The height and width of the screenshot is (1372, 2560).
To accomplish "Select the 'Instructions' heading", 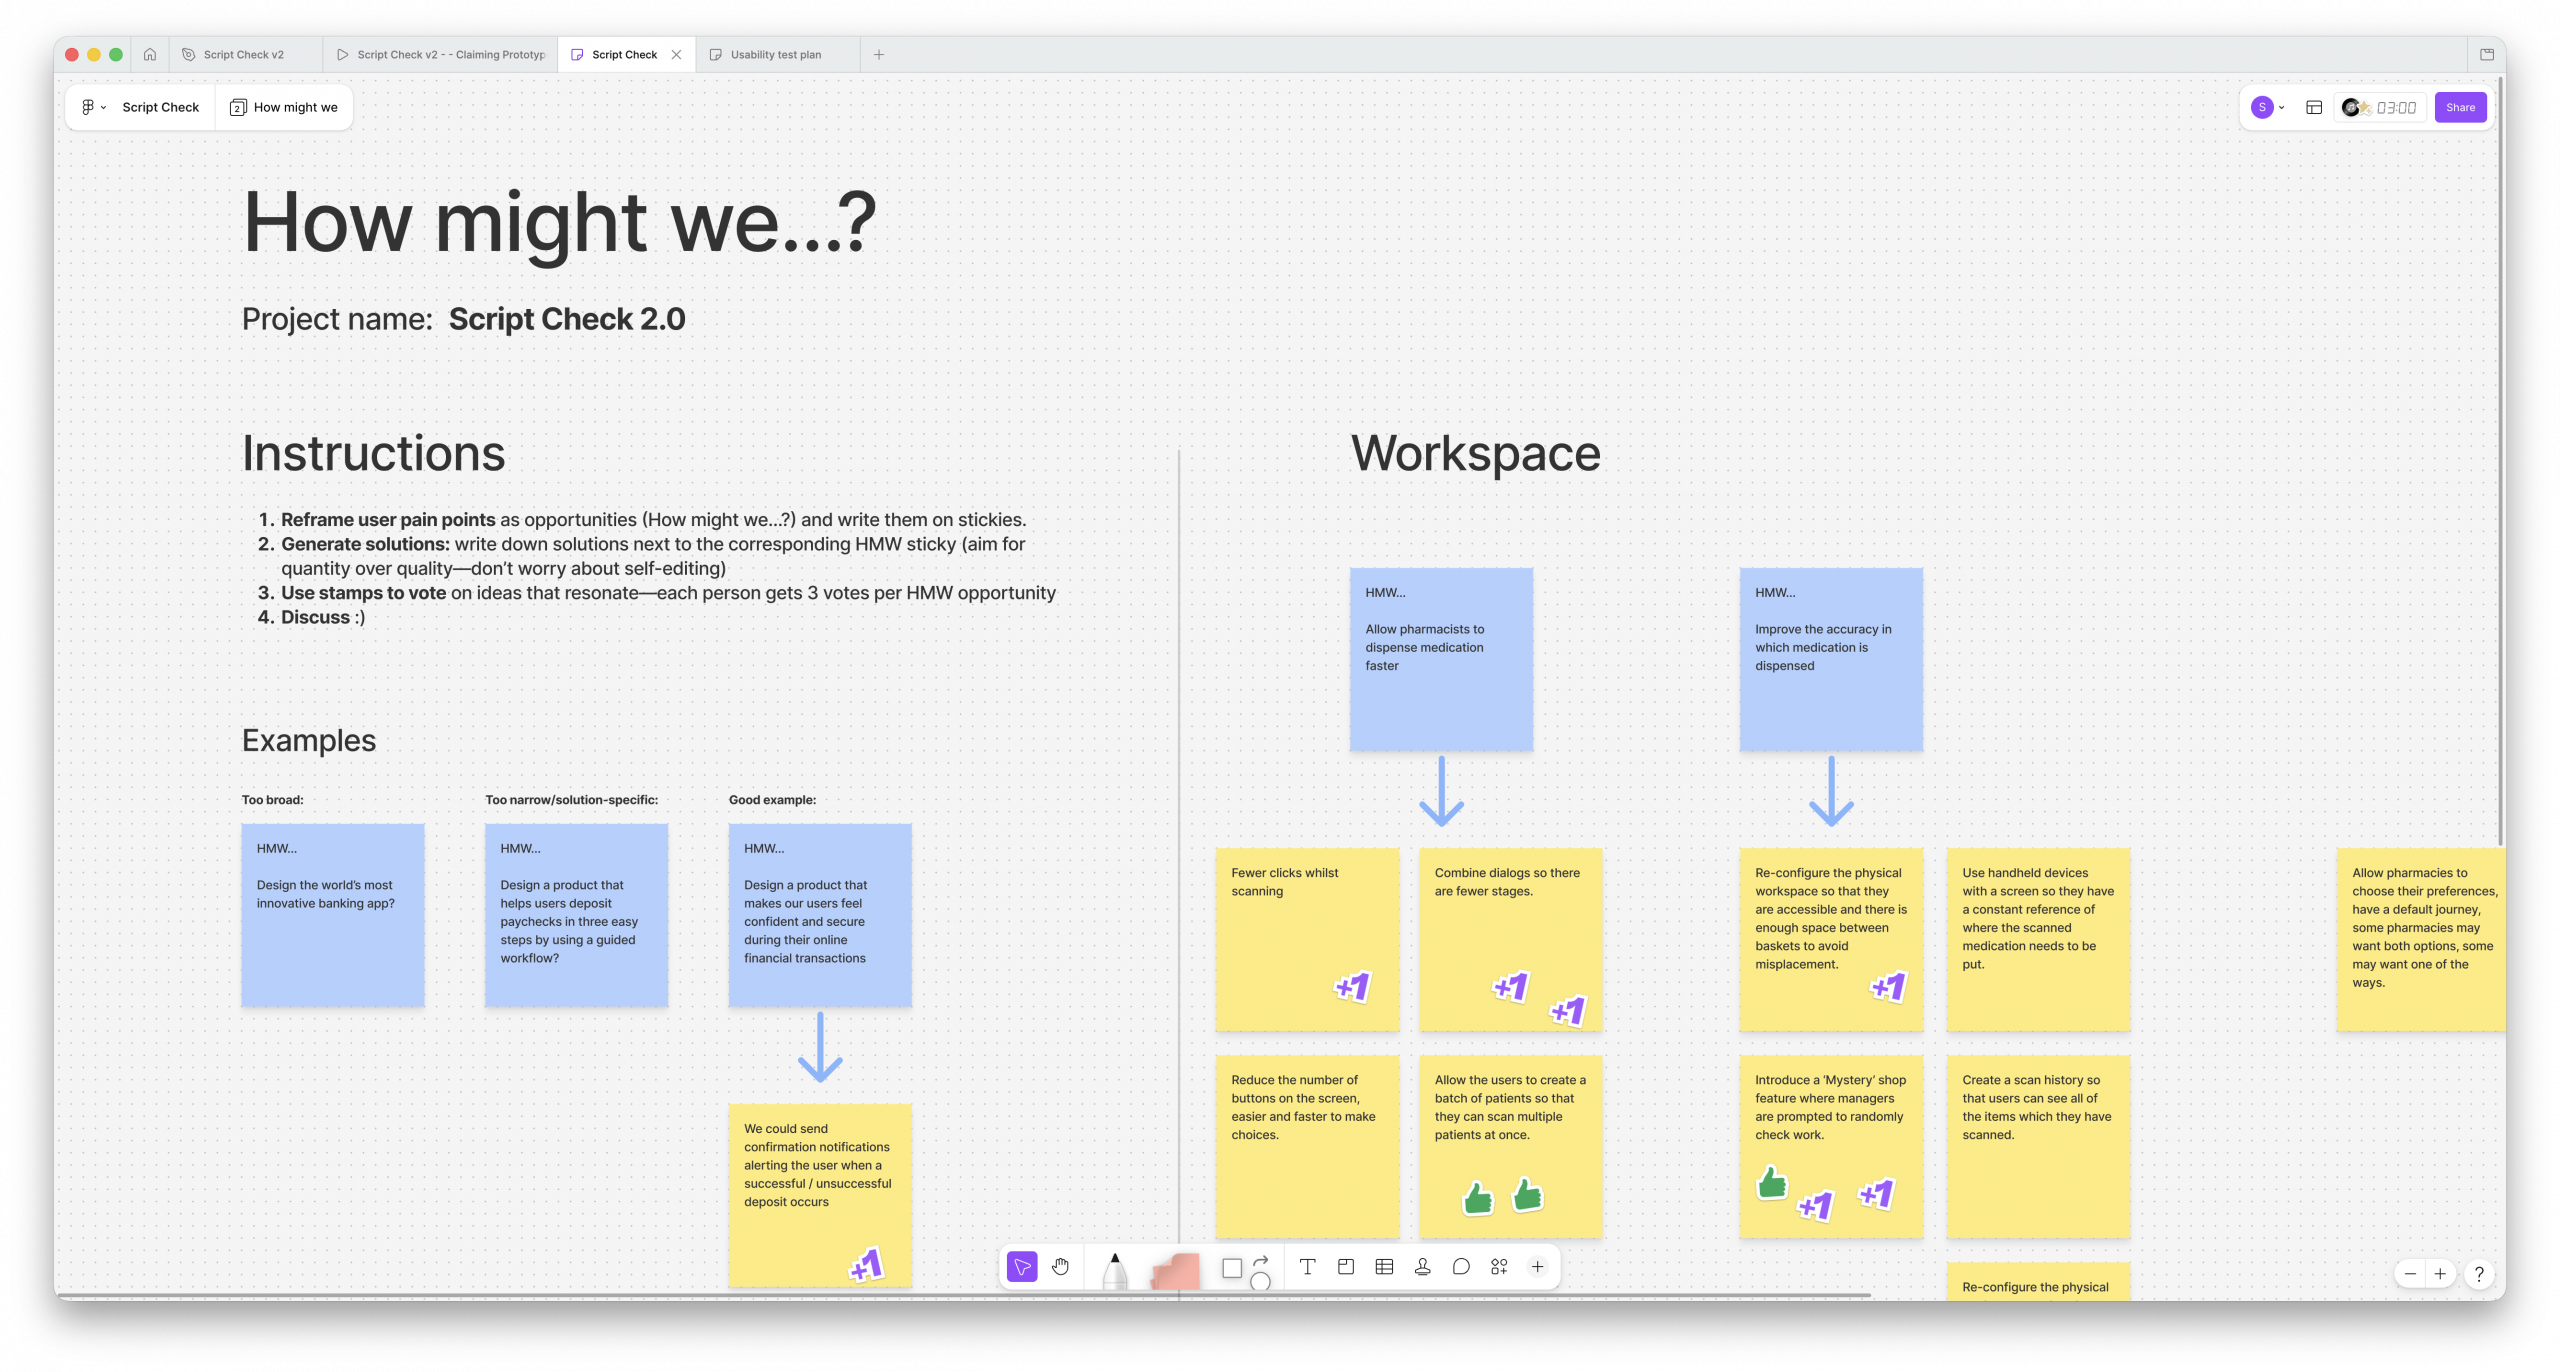I will (374, 453).
